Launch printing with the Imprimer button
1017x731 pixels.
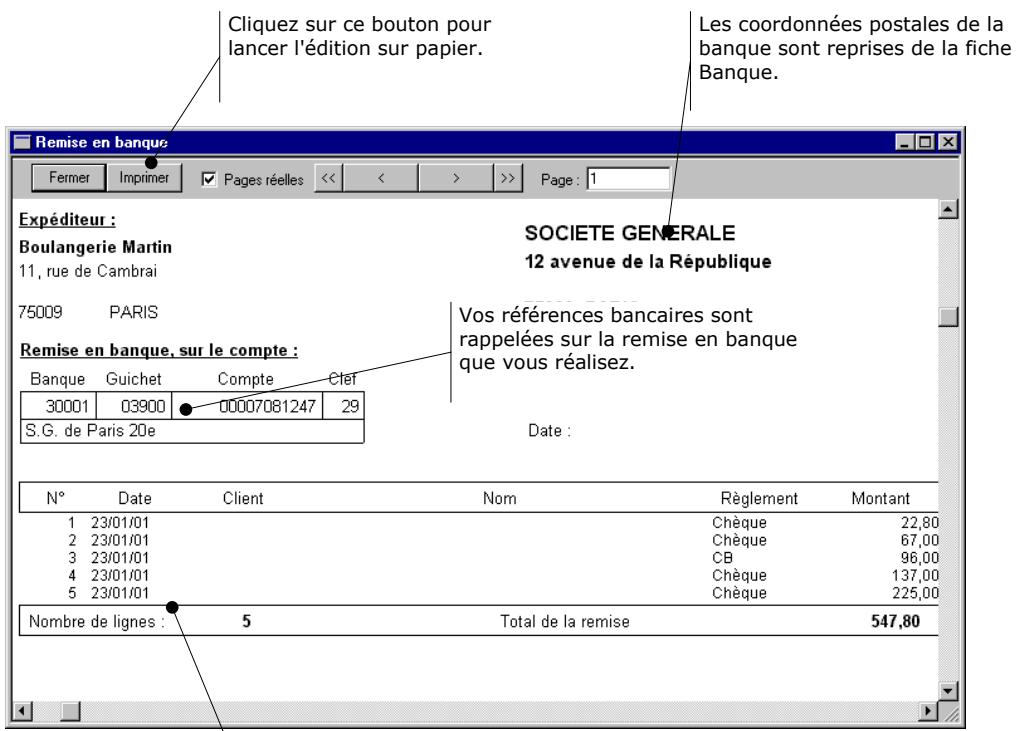tap(144, 178)
